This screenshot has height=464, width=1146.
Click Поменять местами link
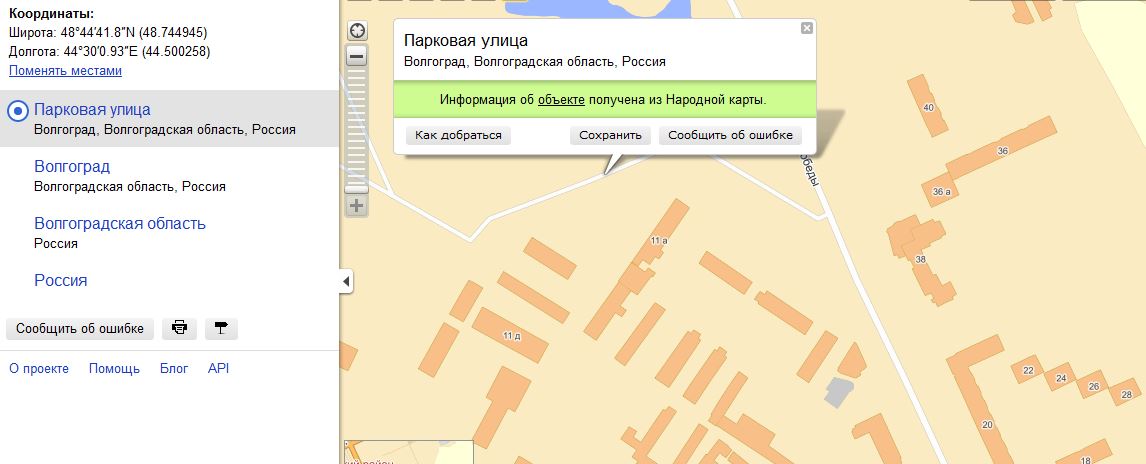[65, 71]
